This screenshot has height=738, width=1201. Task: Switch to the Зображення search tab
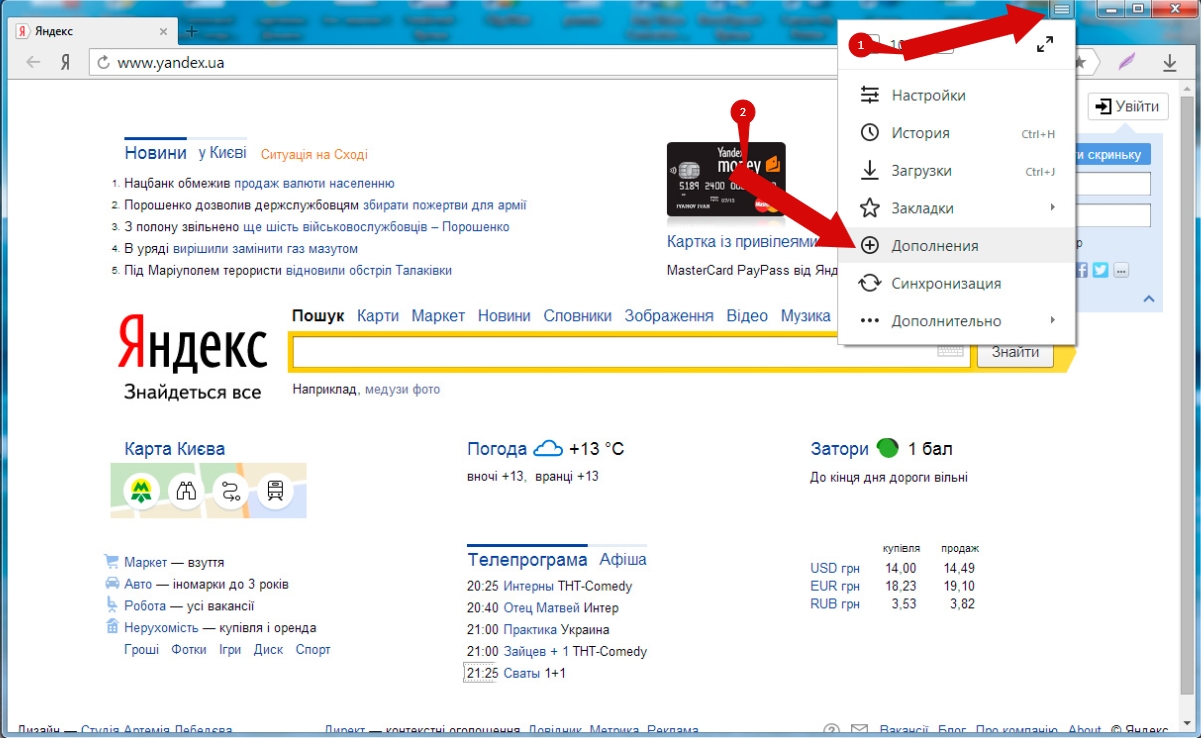(669, 315)
